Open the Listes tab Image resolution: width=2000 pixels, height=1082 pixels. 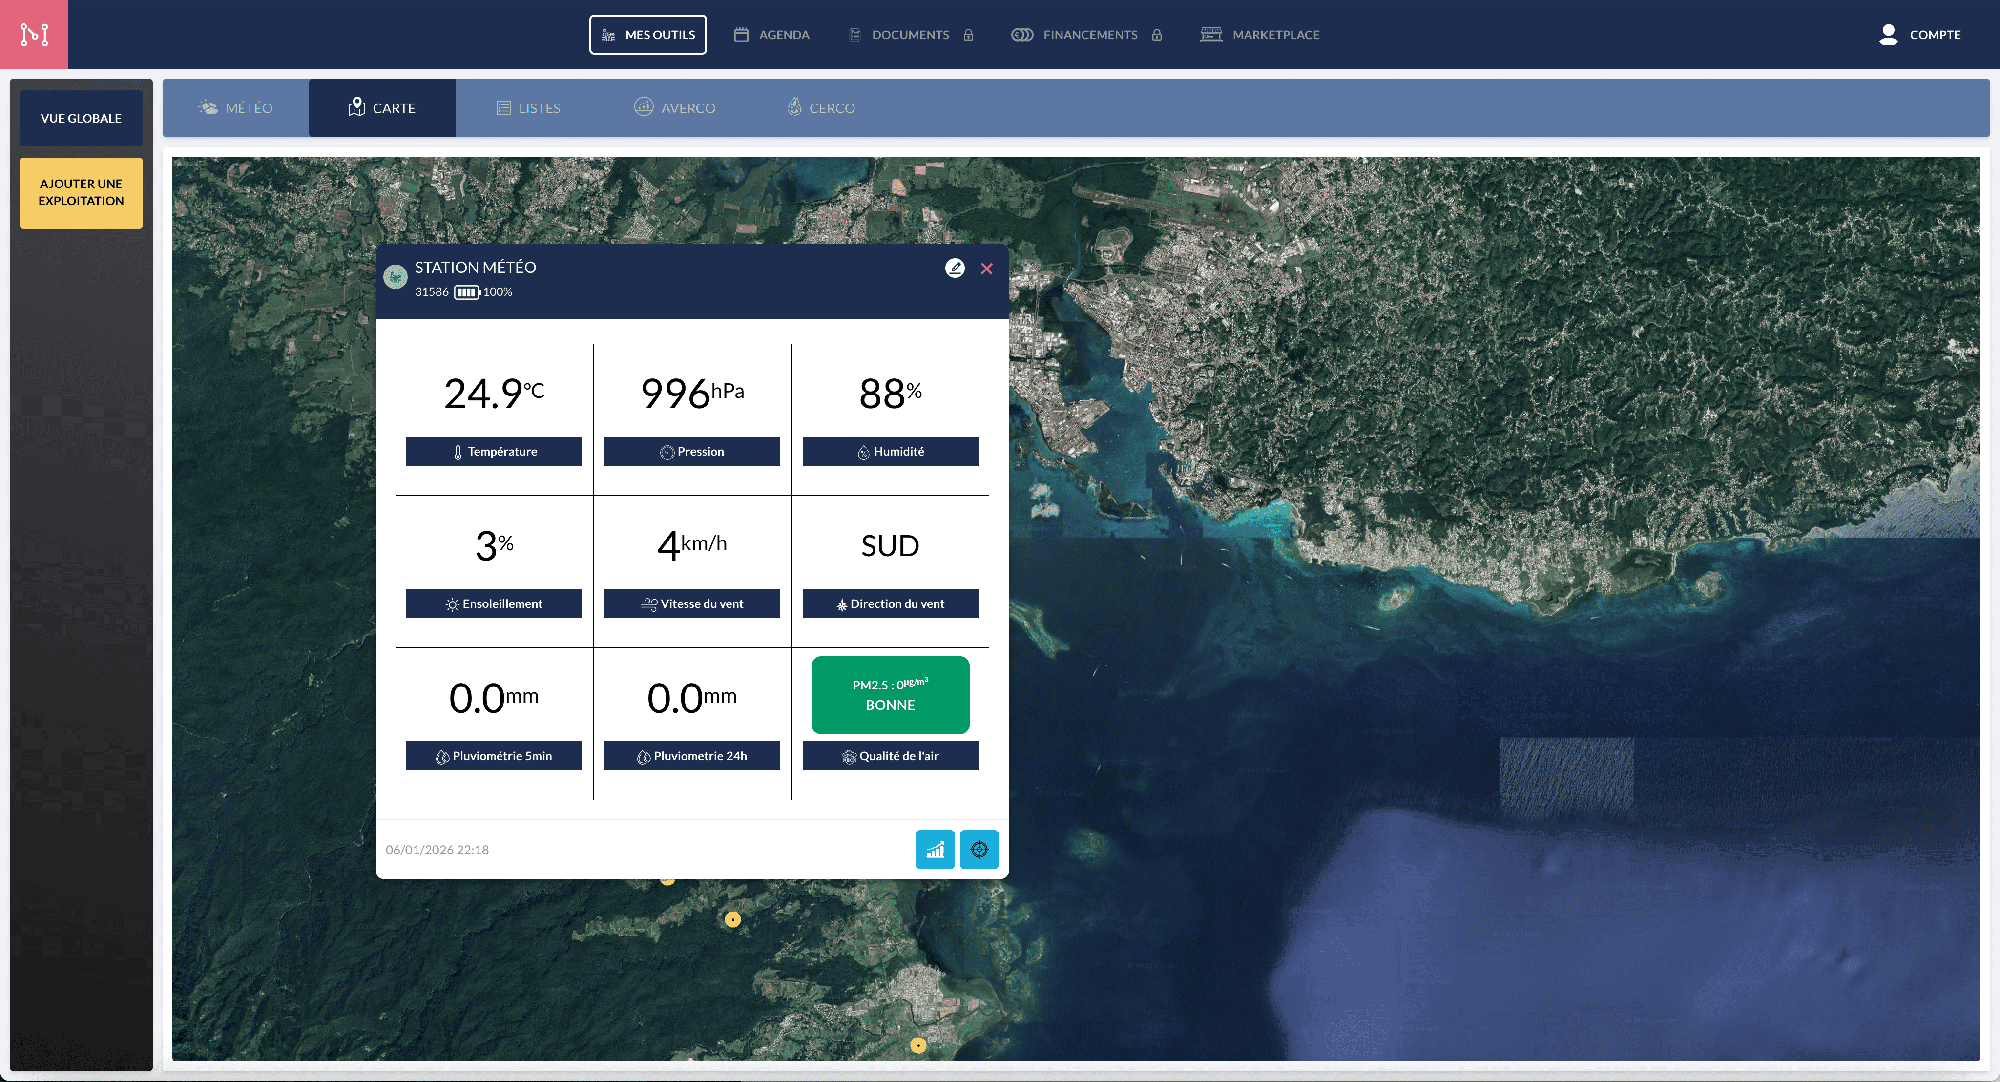(529, 108)
